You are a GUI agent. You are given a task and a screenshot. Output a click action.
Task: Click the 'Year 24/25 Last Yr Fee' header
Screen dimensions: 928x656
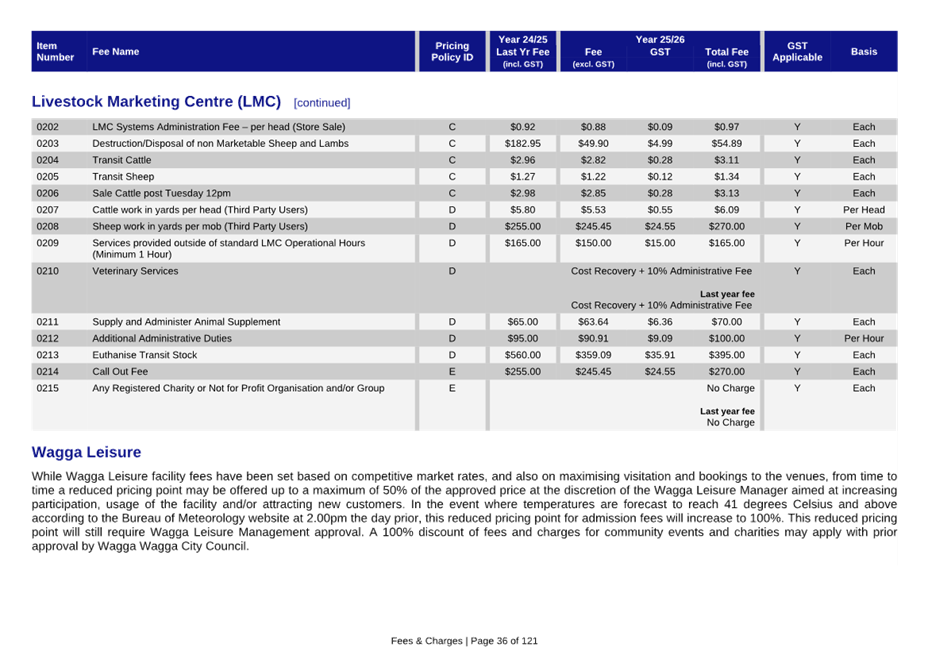click(x=523, y=52)
